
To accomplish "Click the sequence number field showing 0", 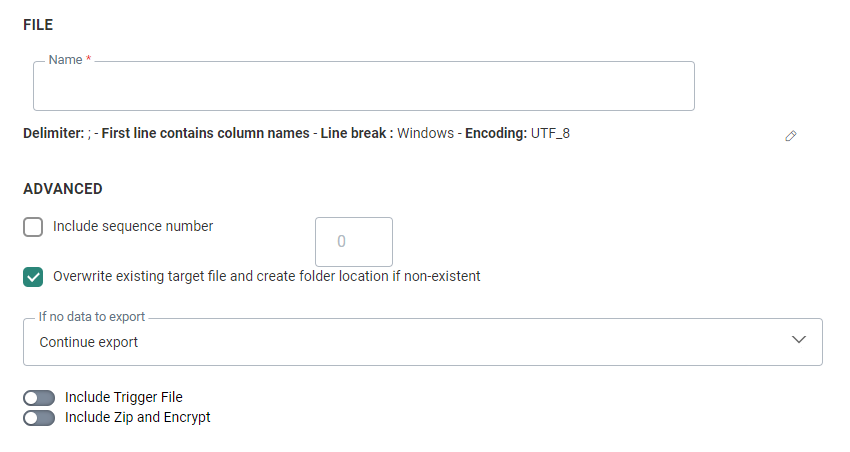I will (x=354, y=241).
